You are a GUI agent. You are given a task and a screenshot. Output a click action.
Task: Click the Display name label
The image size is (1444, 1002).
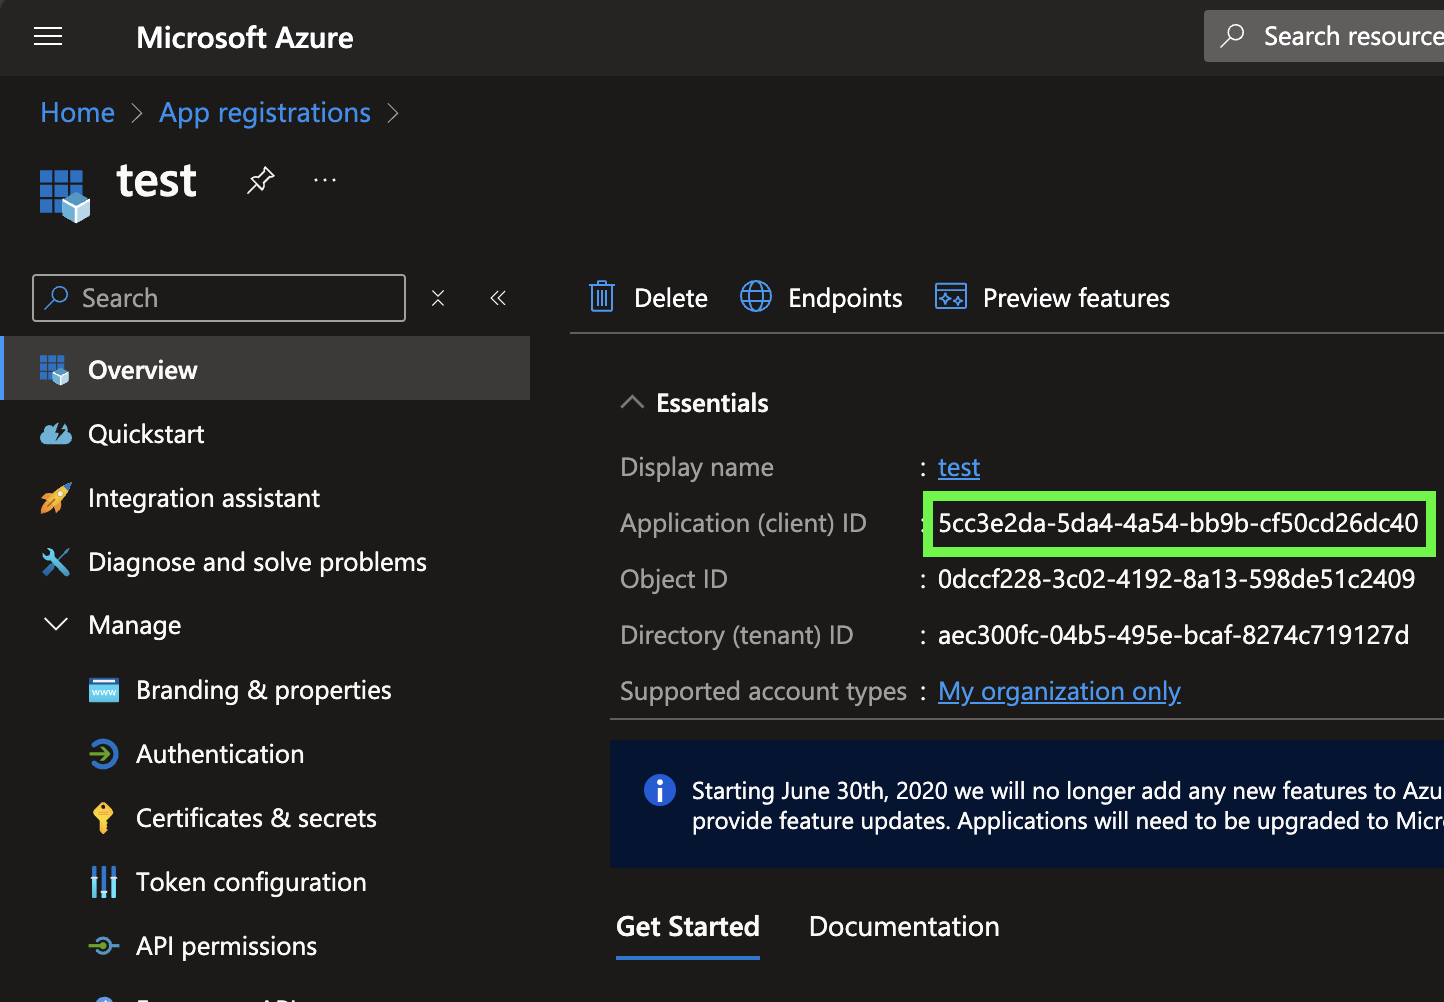(697, 467)
